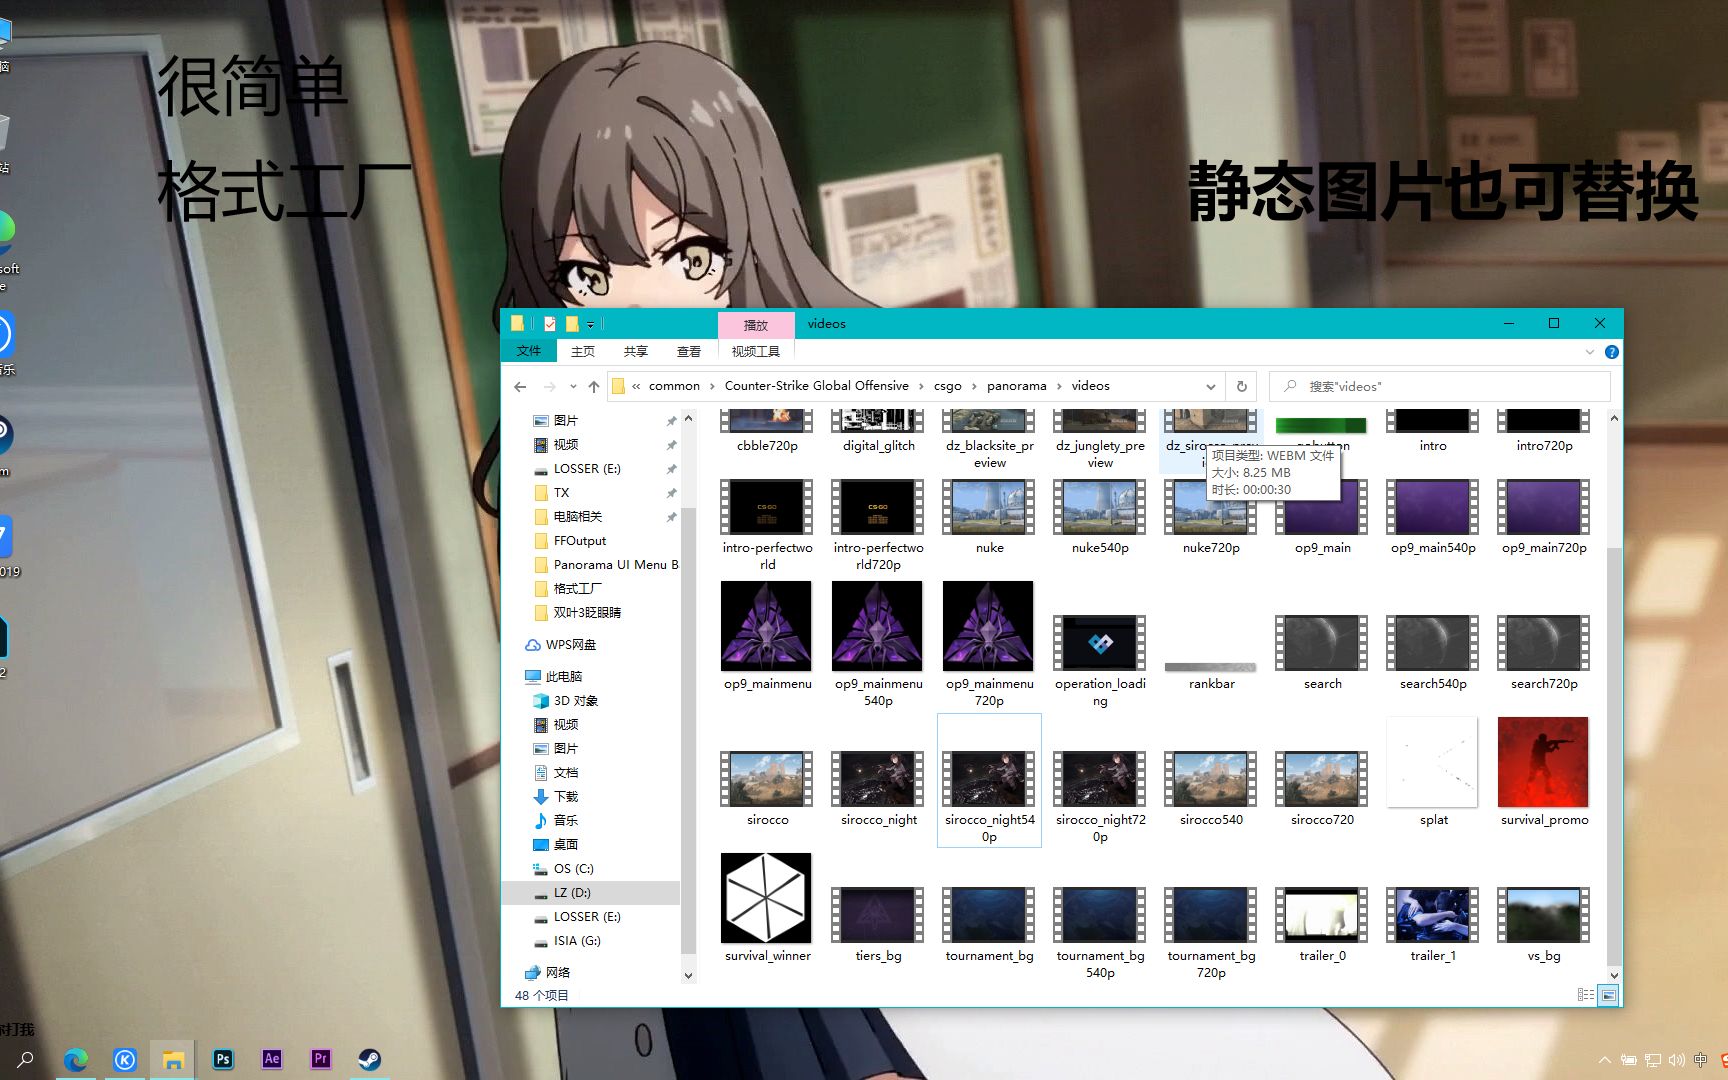Select the intro-perfectworld video
The image size is (1728, 1080).
[767, 525]
